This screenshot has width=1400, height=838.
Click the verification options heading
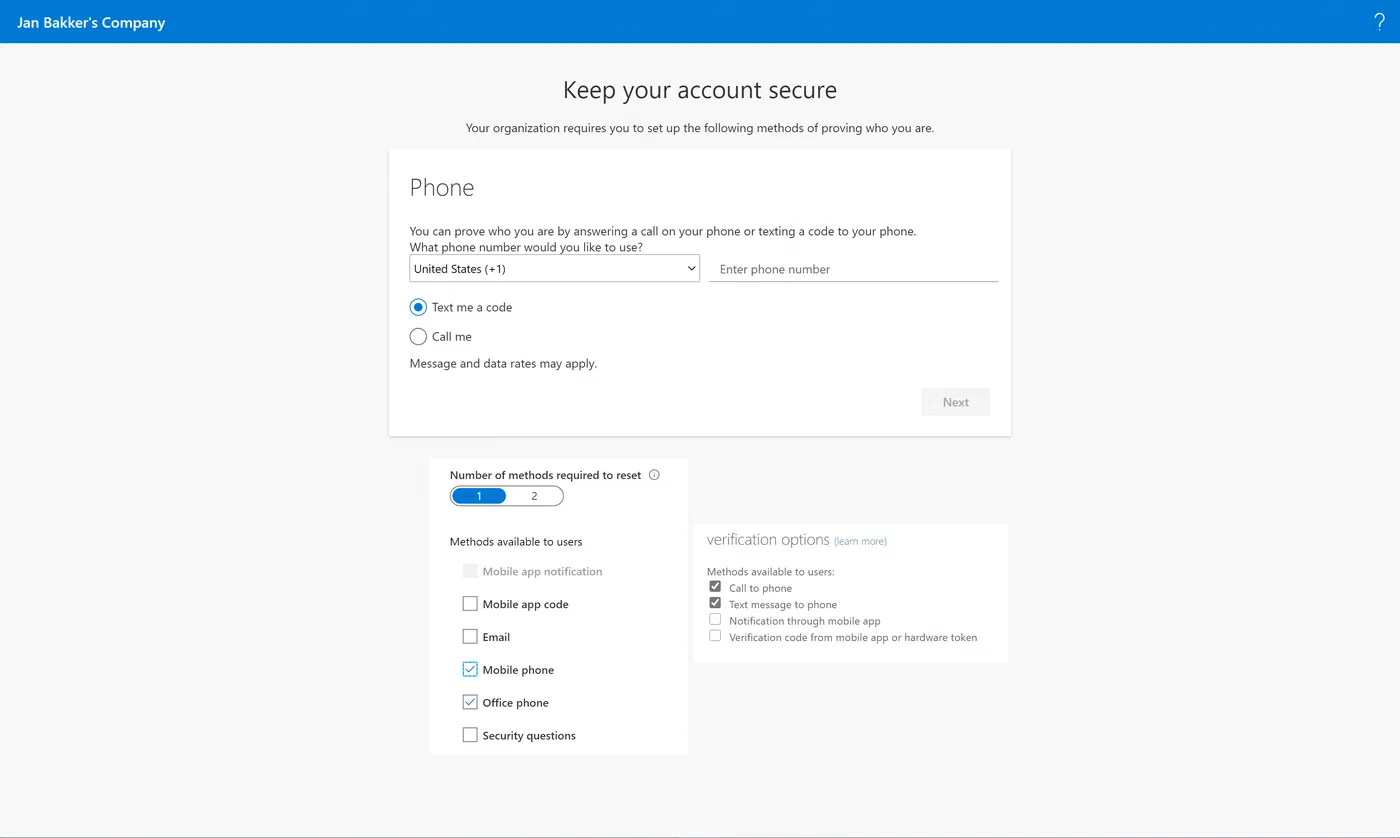tap(768, 540)
